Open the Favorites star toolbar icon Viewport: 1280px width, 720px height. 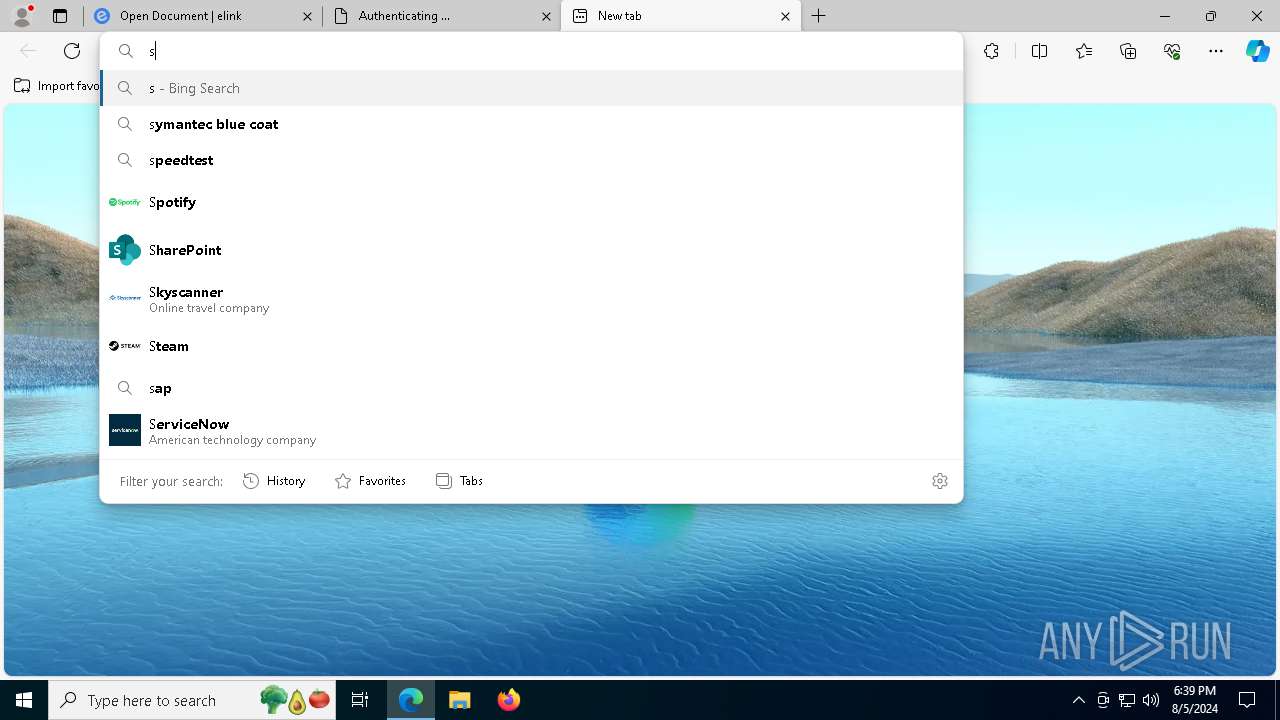click(x=1084, y=51)
